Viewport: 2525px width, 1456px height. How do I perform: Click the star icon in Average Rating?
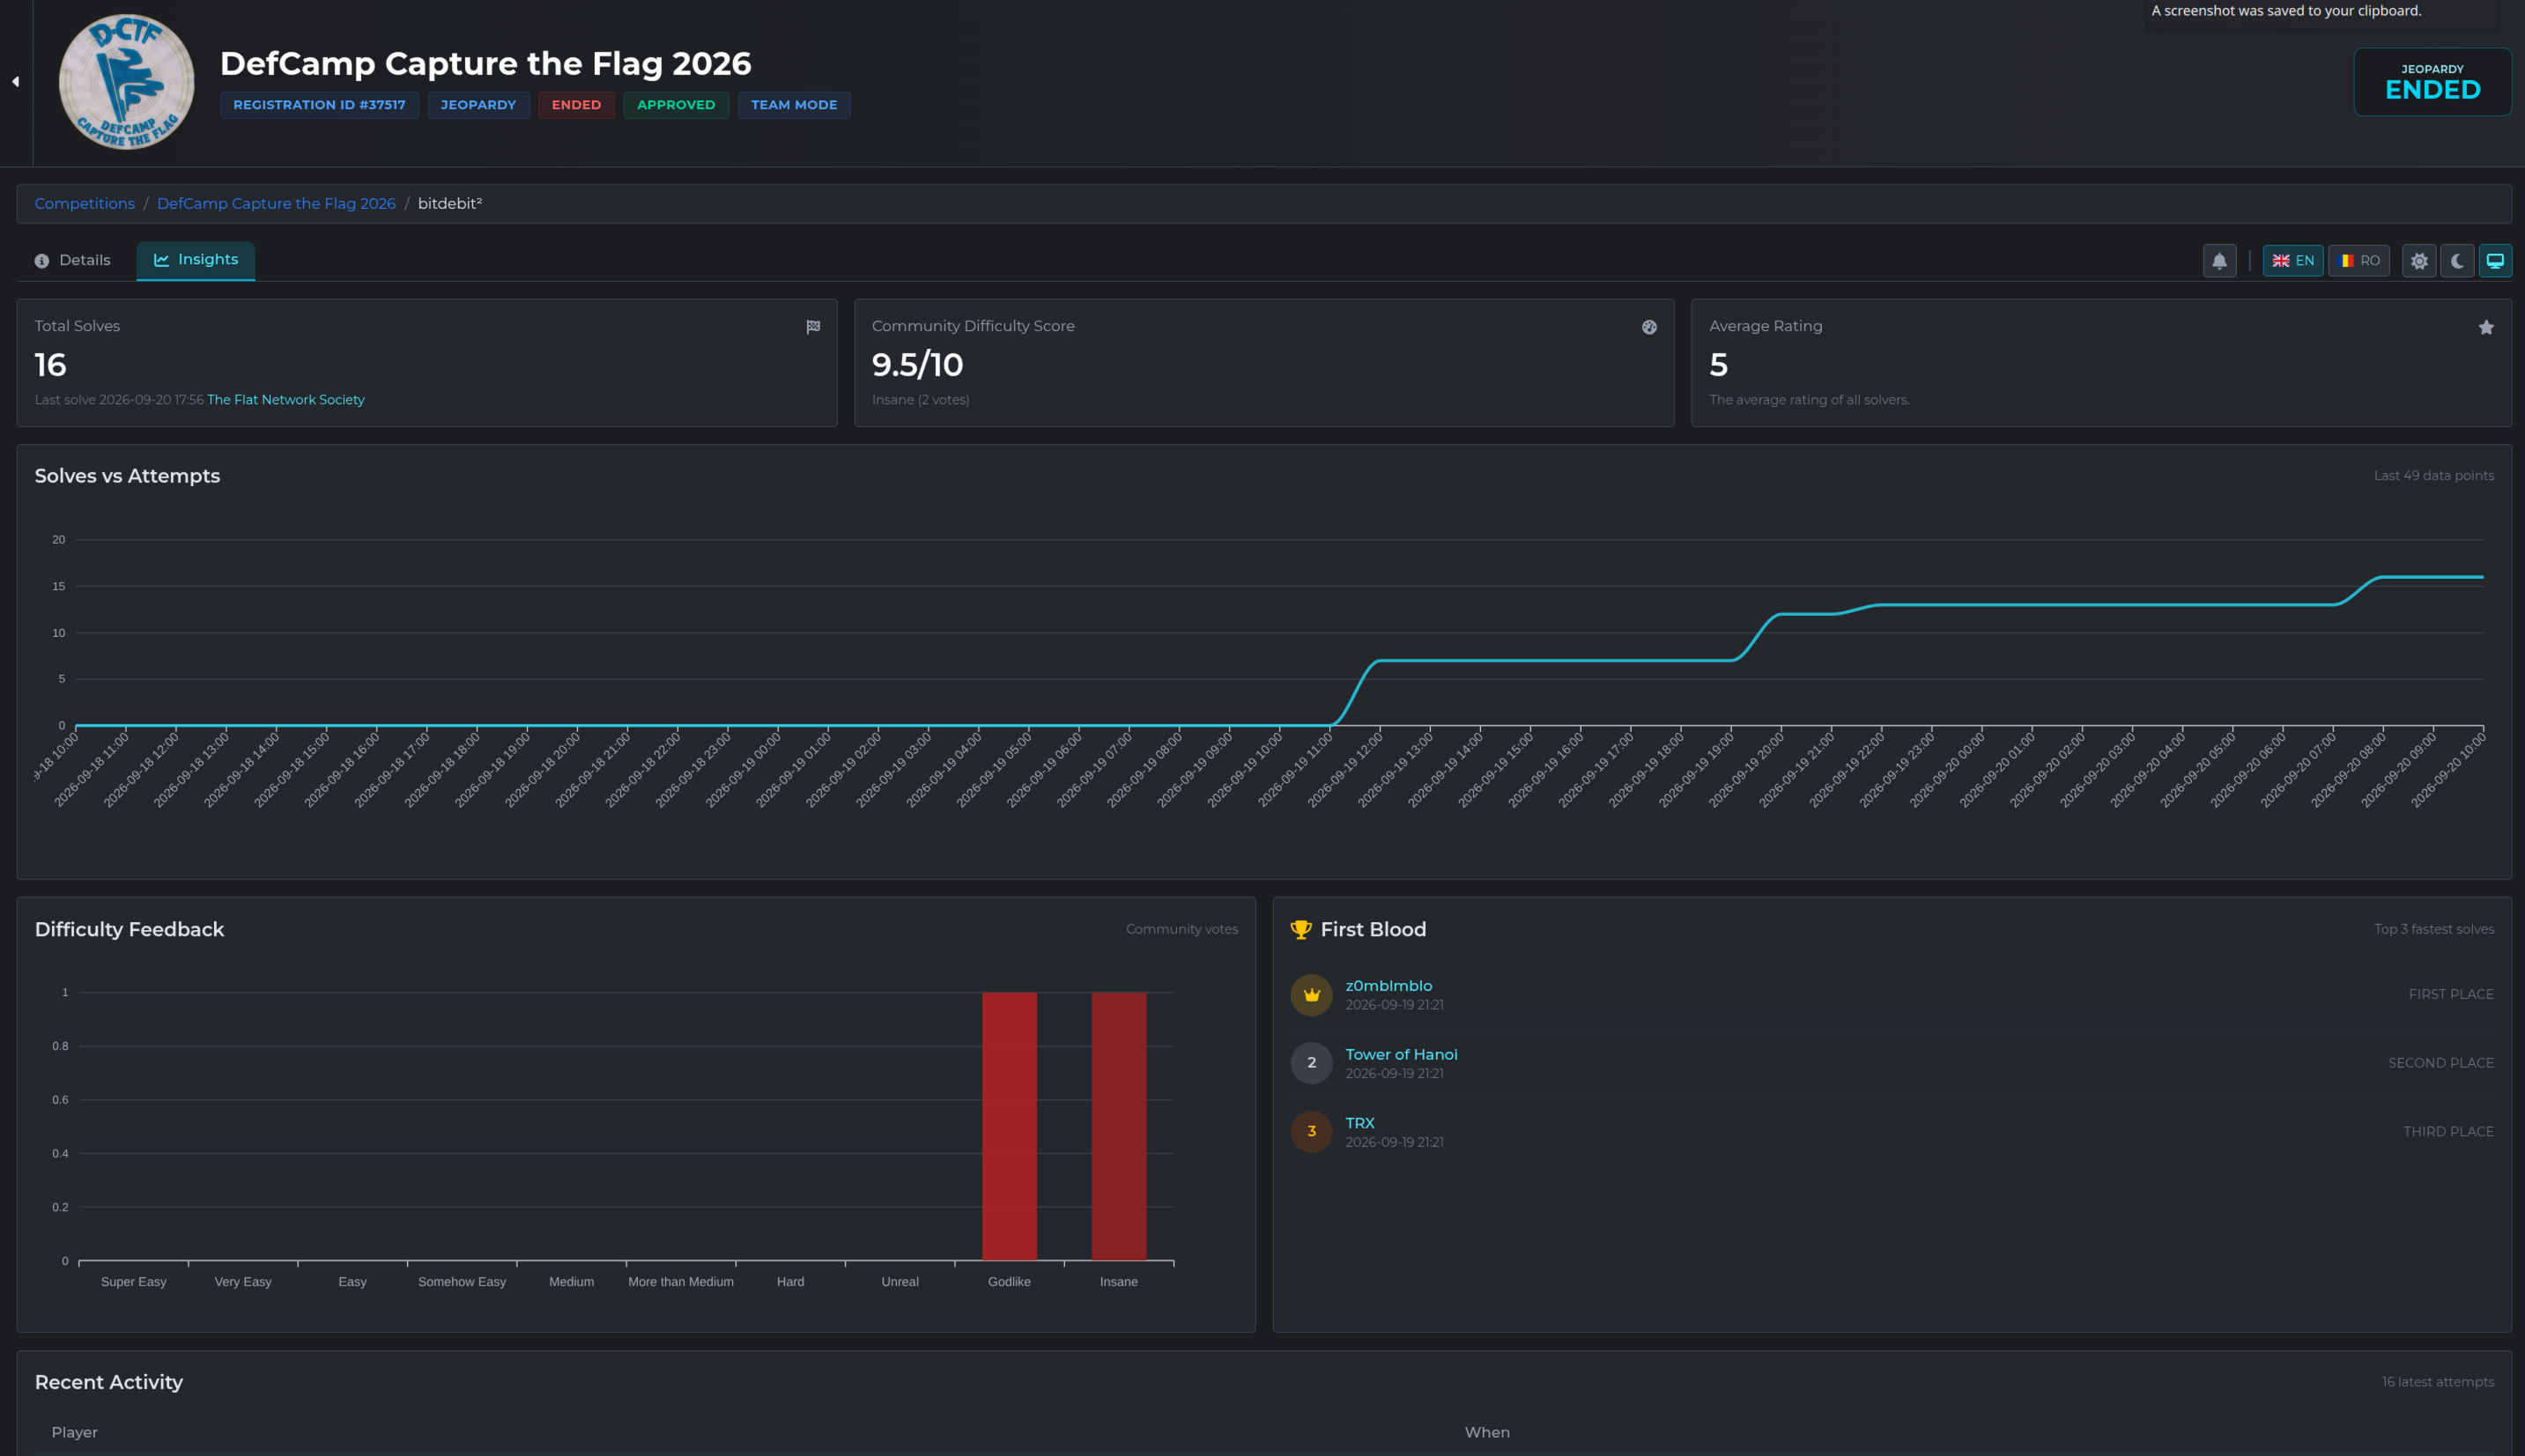(x=2486, y=327)
